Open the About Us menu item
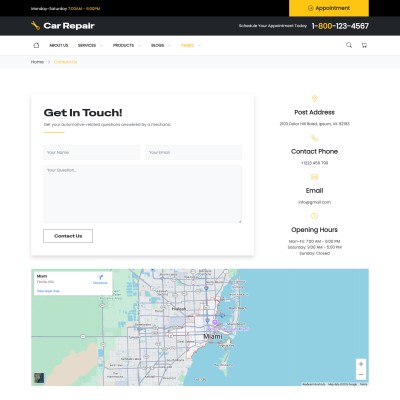 58,45
